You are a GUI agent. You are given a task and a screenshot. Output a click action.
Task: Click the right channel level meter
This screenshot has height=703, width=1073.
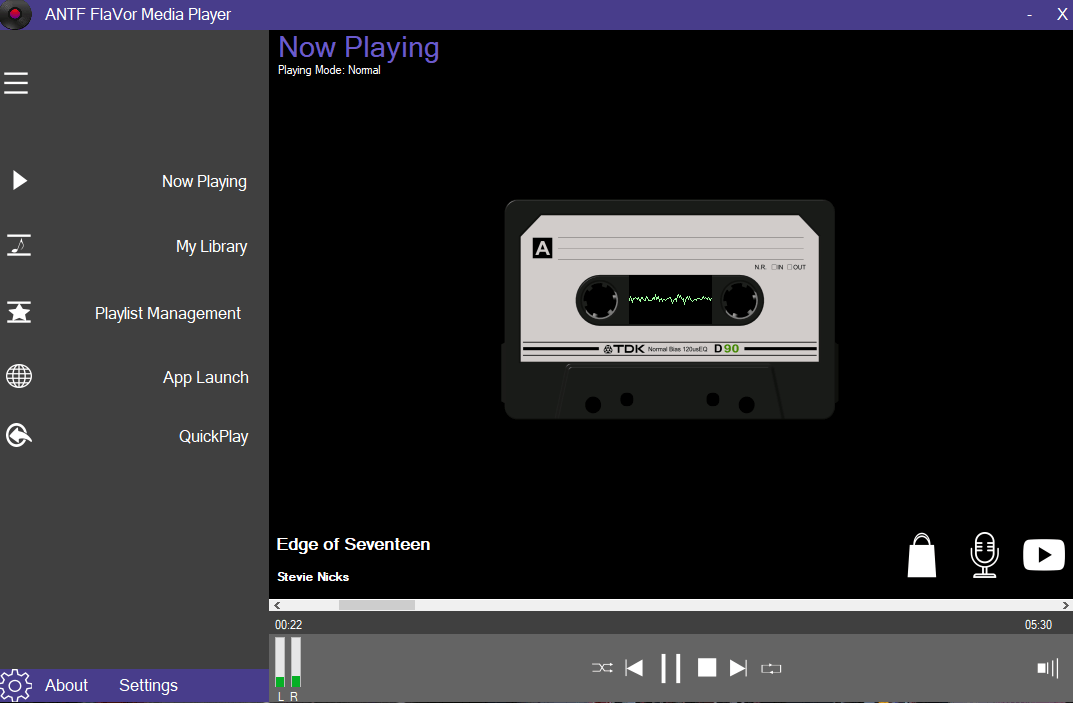point(296,662)
